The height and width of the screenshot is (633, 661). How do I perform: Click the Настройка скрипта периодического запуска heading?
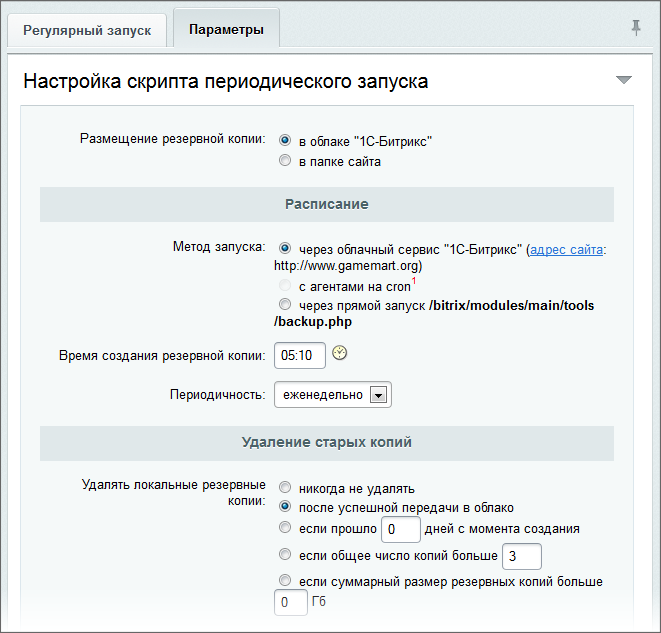226,81
